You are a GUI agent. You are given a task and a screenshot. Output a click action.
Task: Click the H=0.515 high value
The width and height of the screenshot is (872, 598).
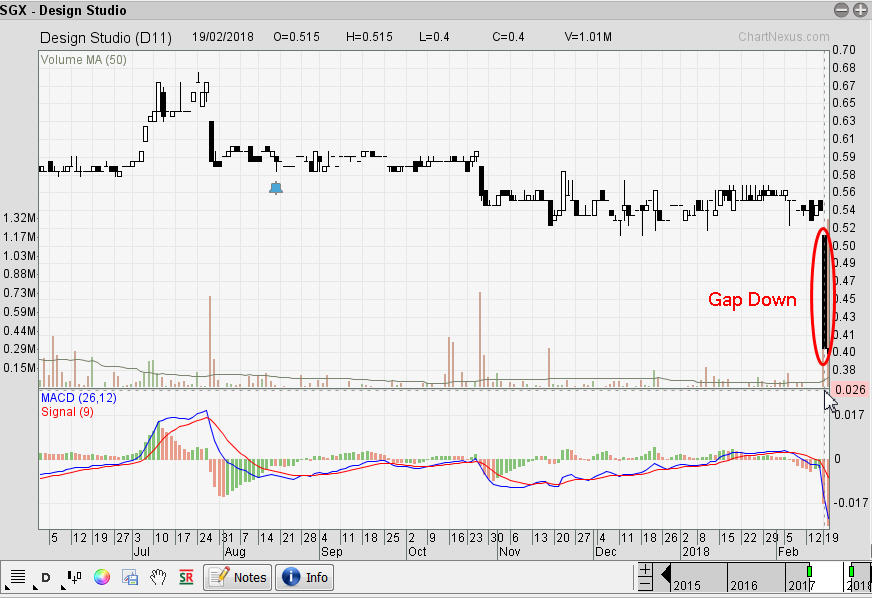click(x=369, y=37)
